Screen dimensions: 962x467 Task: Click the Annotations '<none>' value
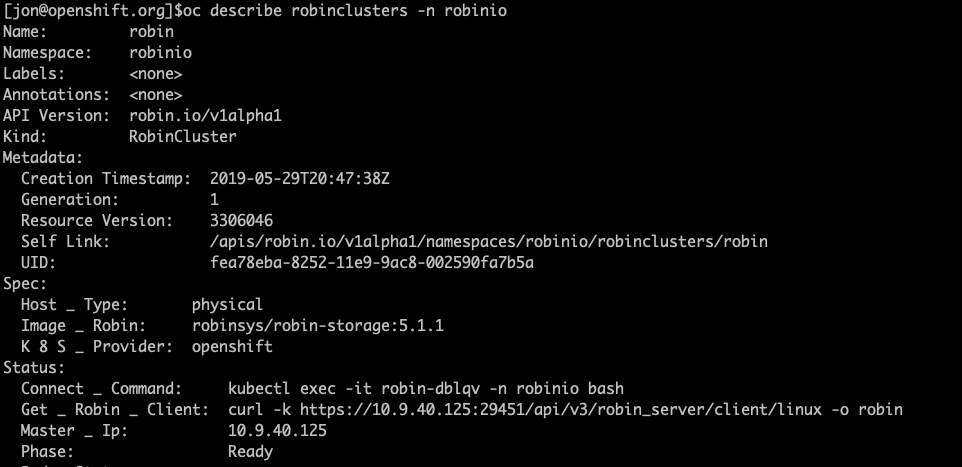click(155, 95)
